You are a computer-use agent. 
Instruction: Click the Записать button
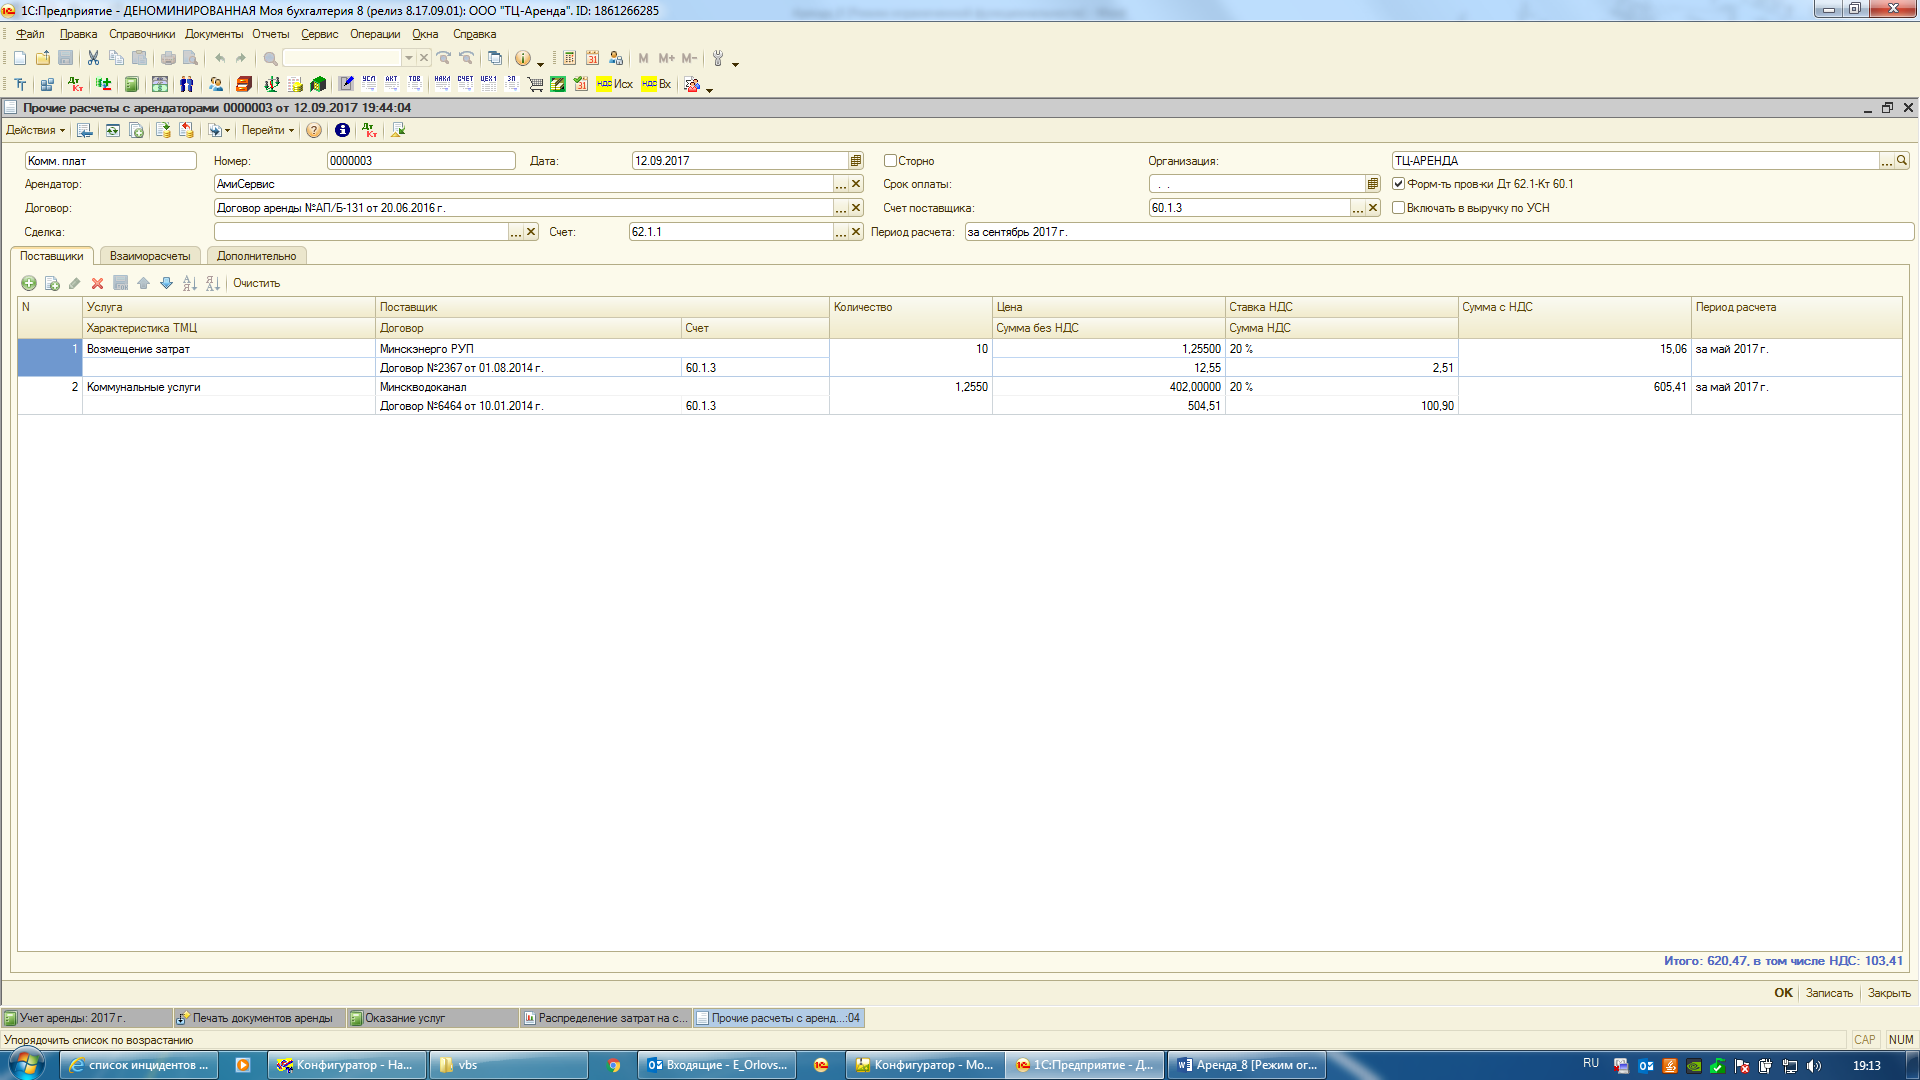click(x=1829, y=993)
